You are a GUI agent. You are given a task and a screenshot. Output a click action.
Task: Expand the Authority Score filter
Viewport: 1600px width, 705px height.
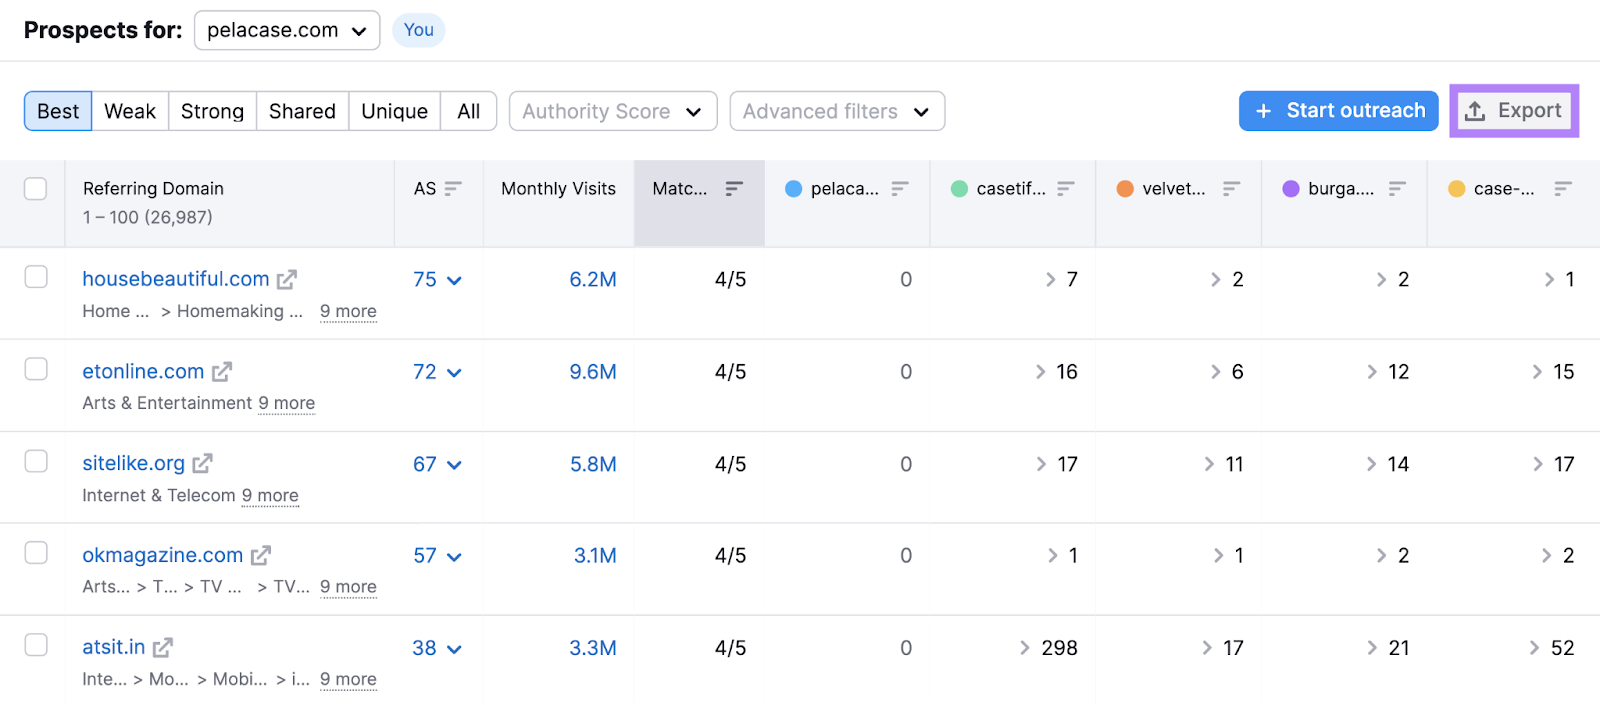612,112
